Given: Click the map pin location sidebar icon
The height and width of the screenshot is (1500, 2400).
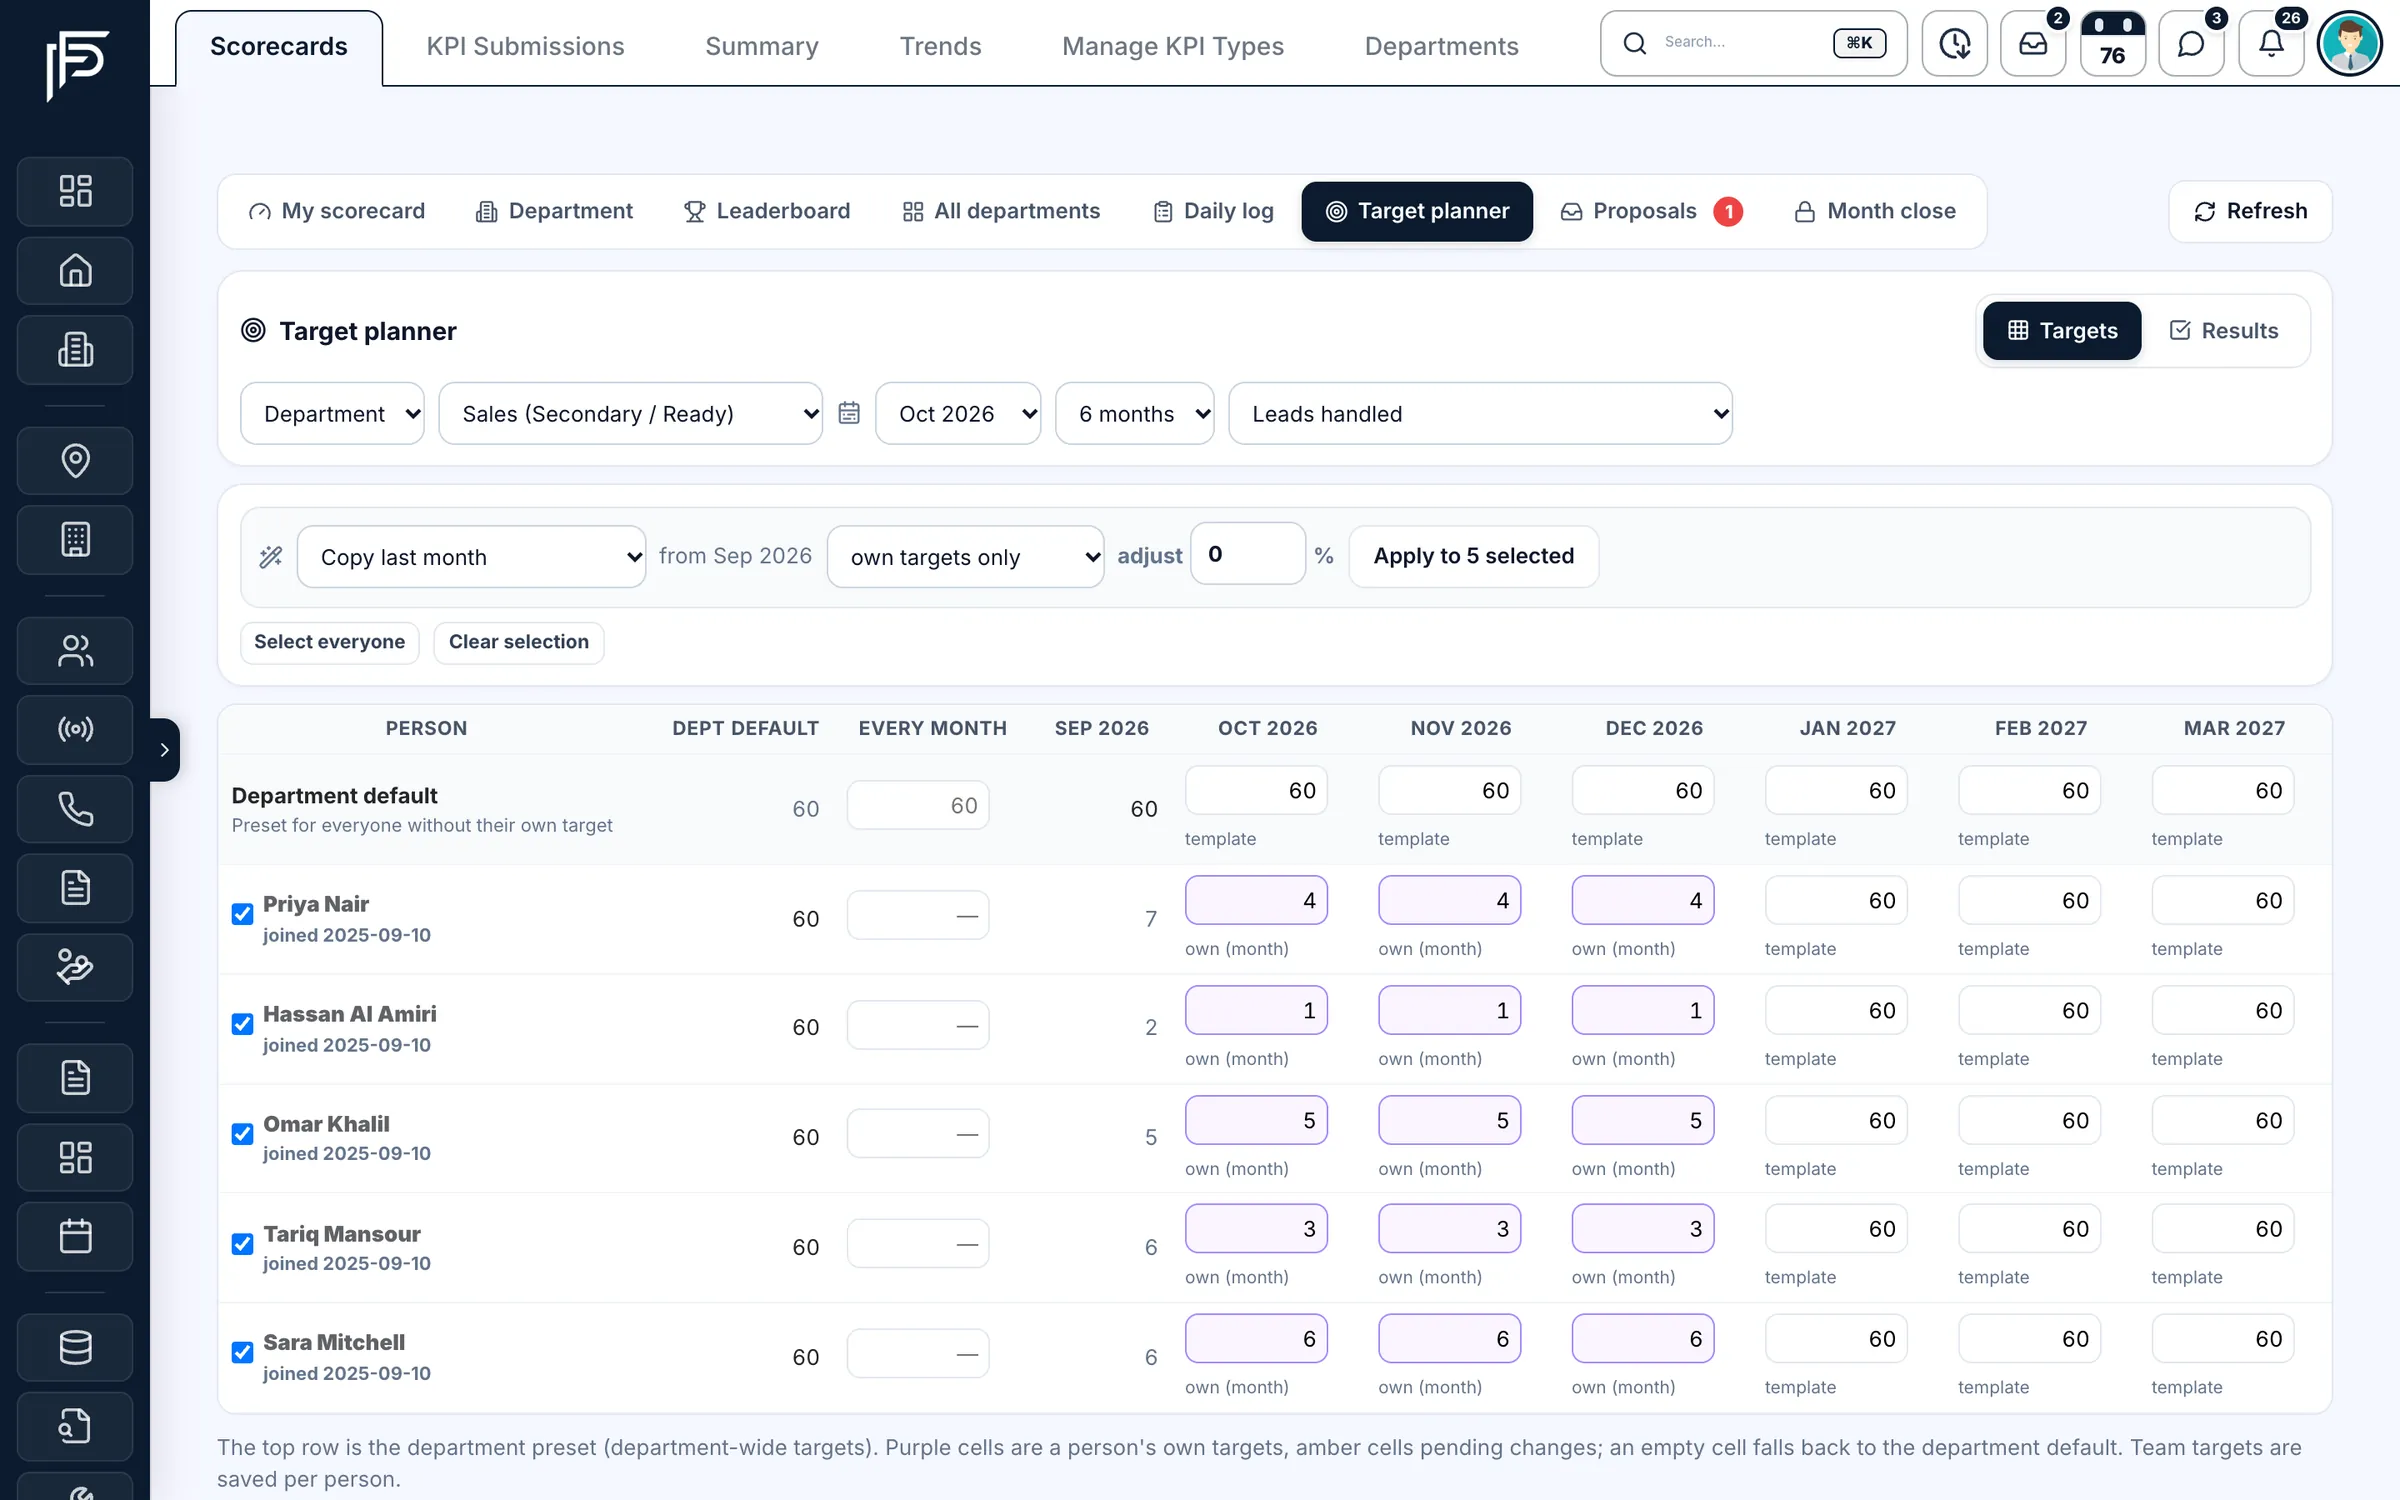Looking at the screenshot, I should 75,460.
